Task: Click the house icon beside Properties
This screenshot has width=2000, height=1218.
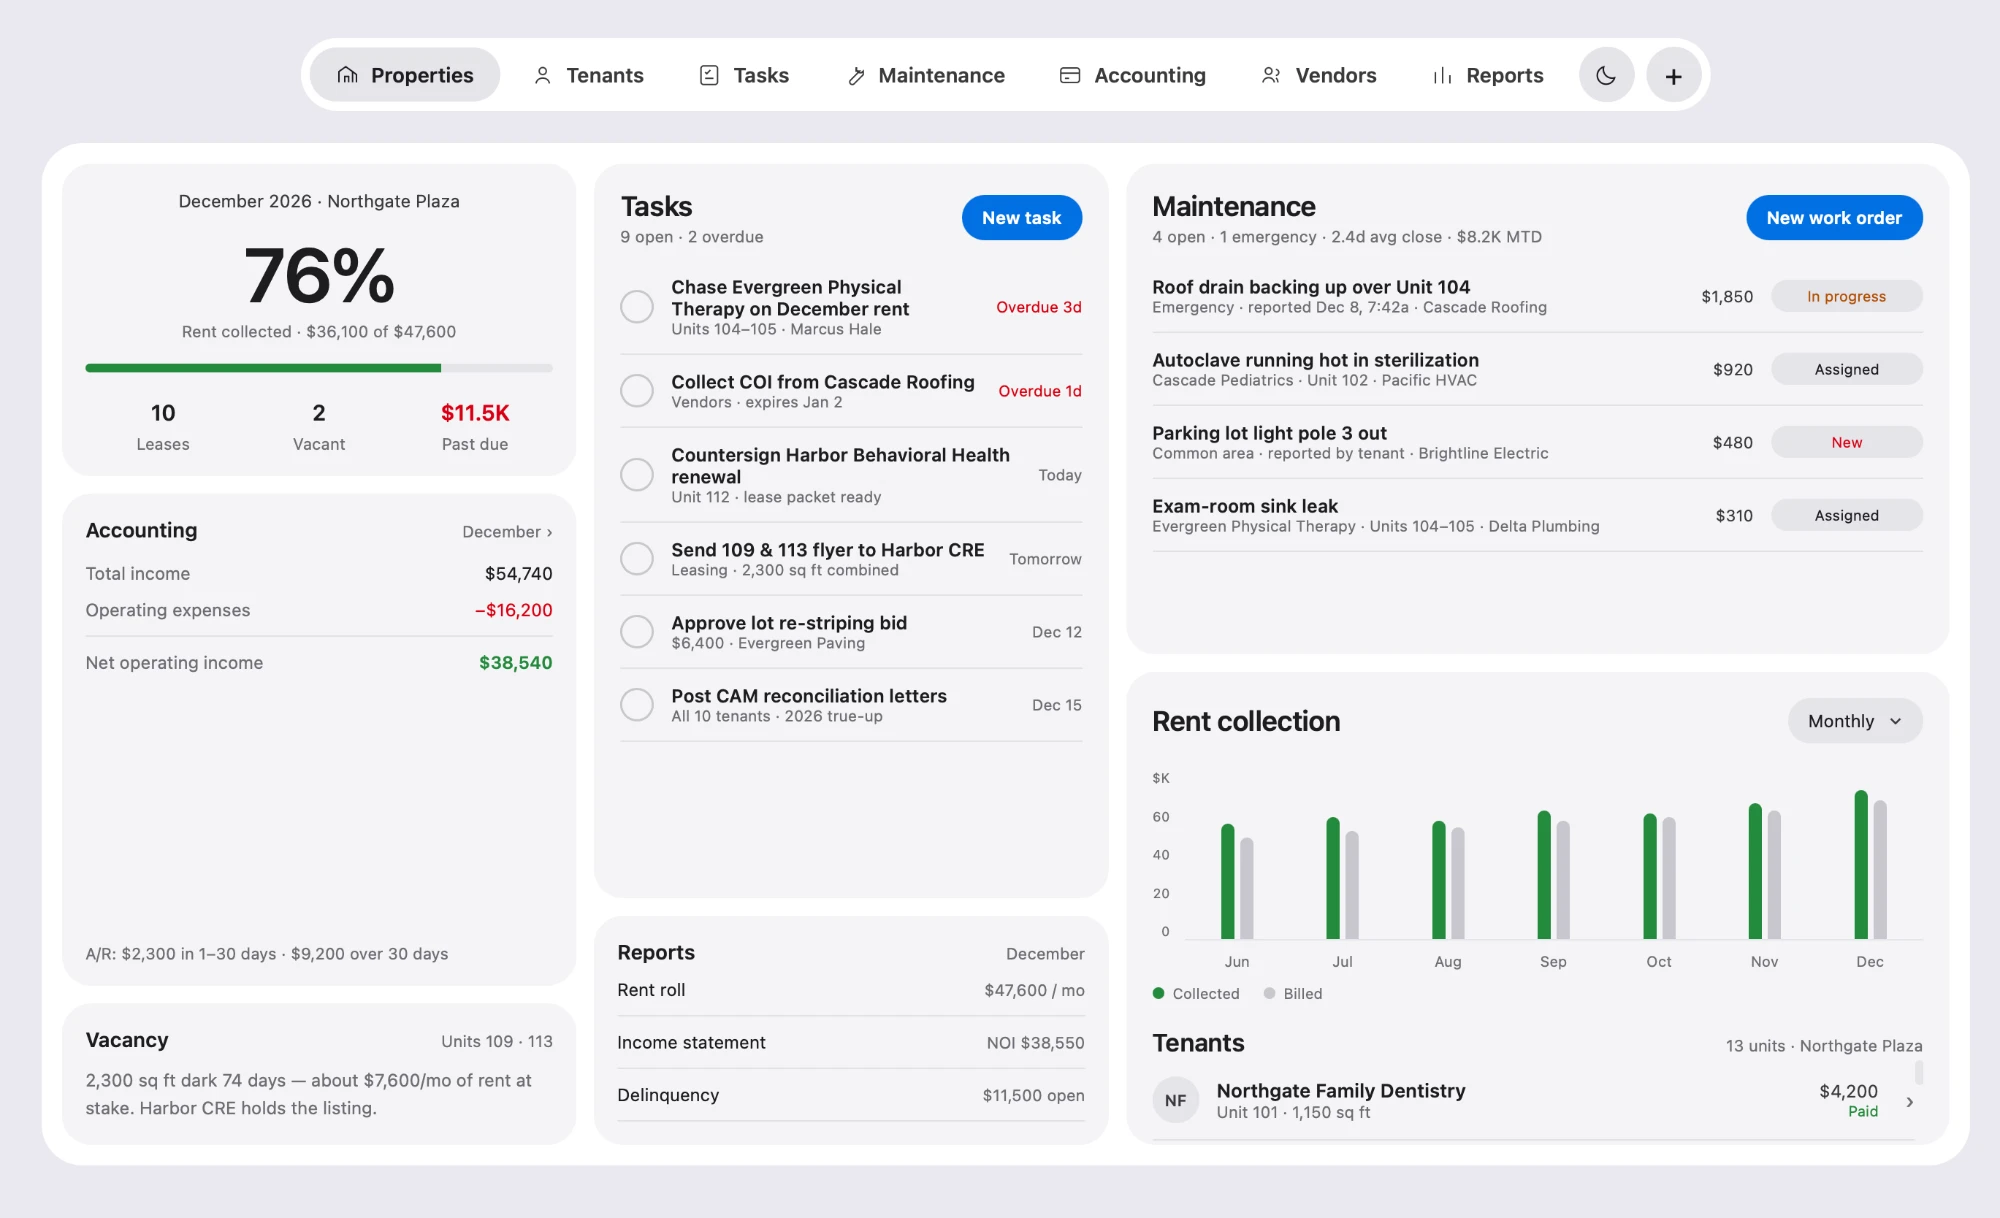Action: (x=347, y=75)
